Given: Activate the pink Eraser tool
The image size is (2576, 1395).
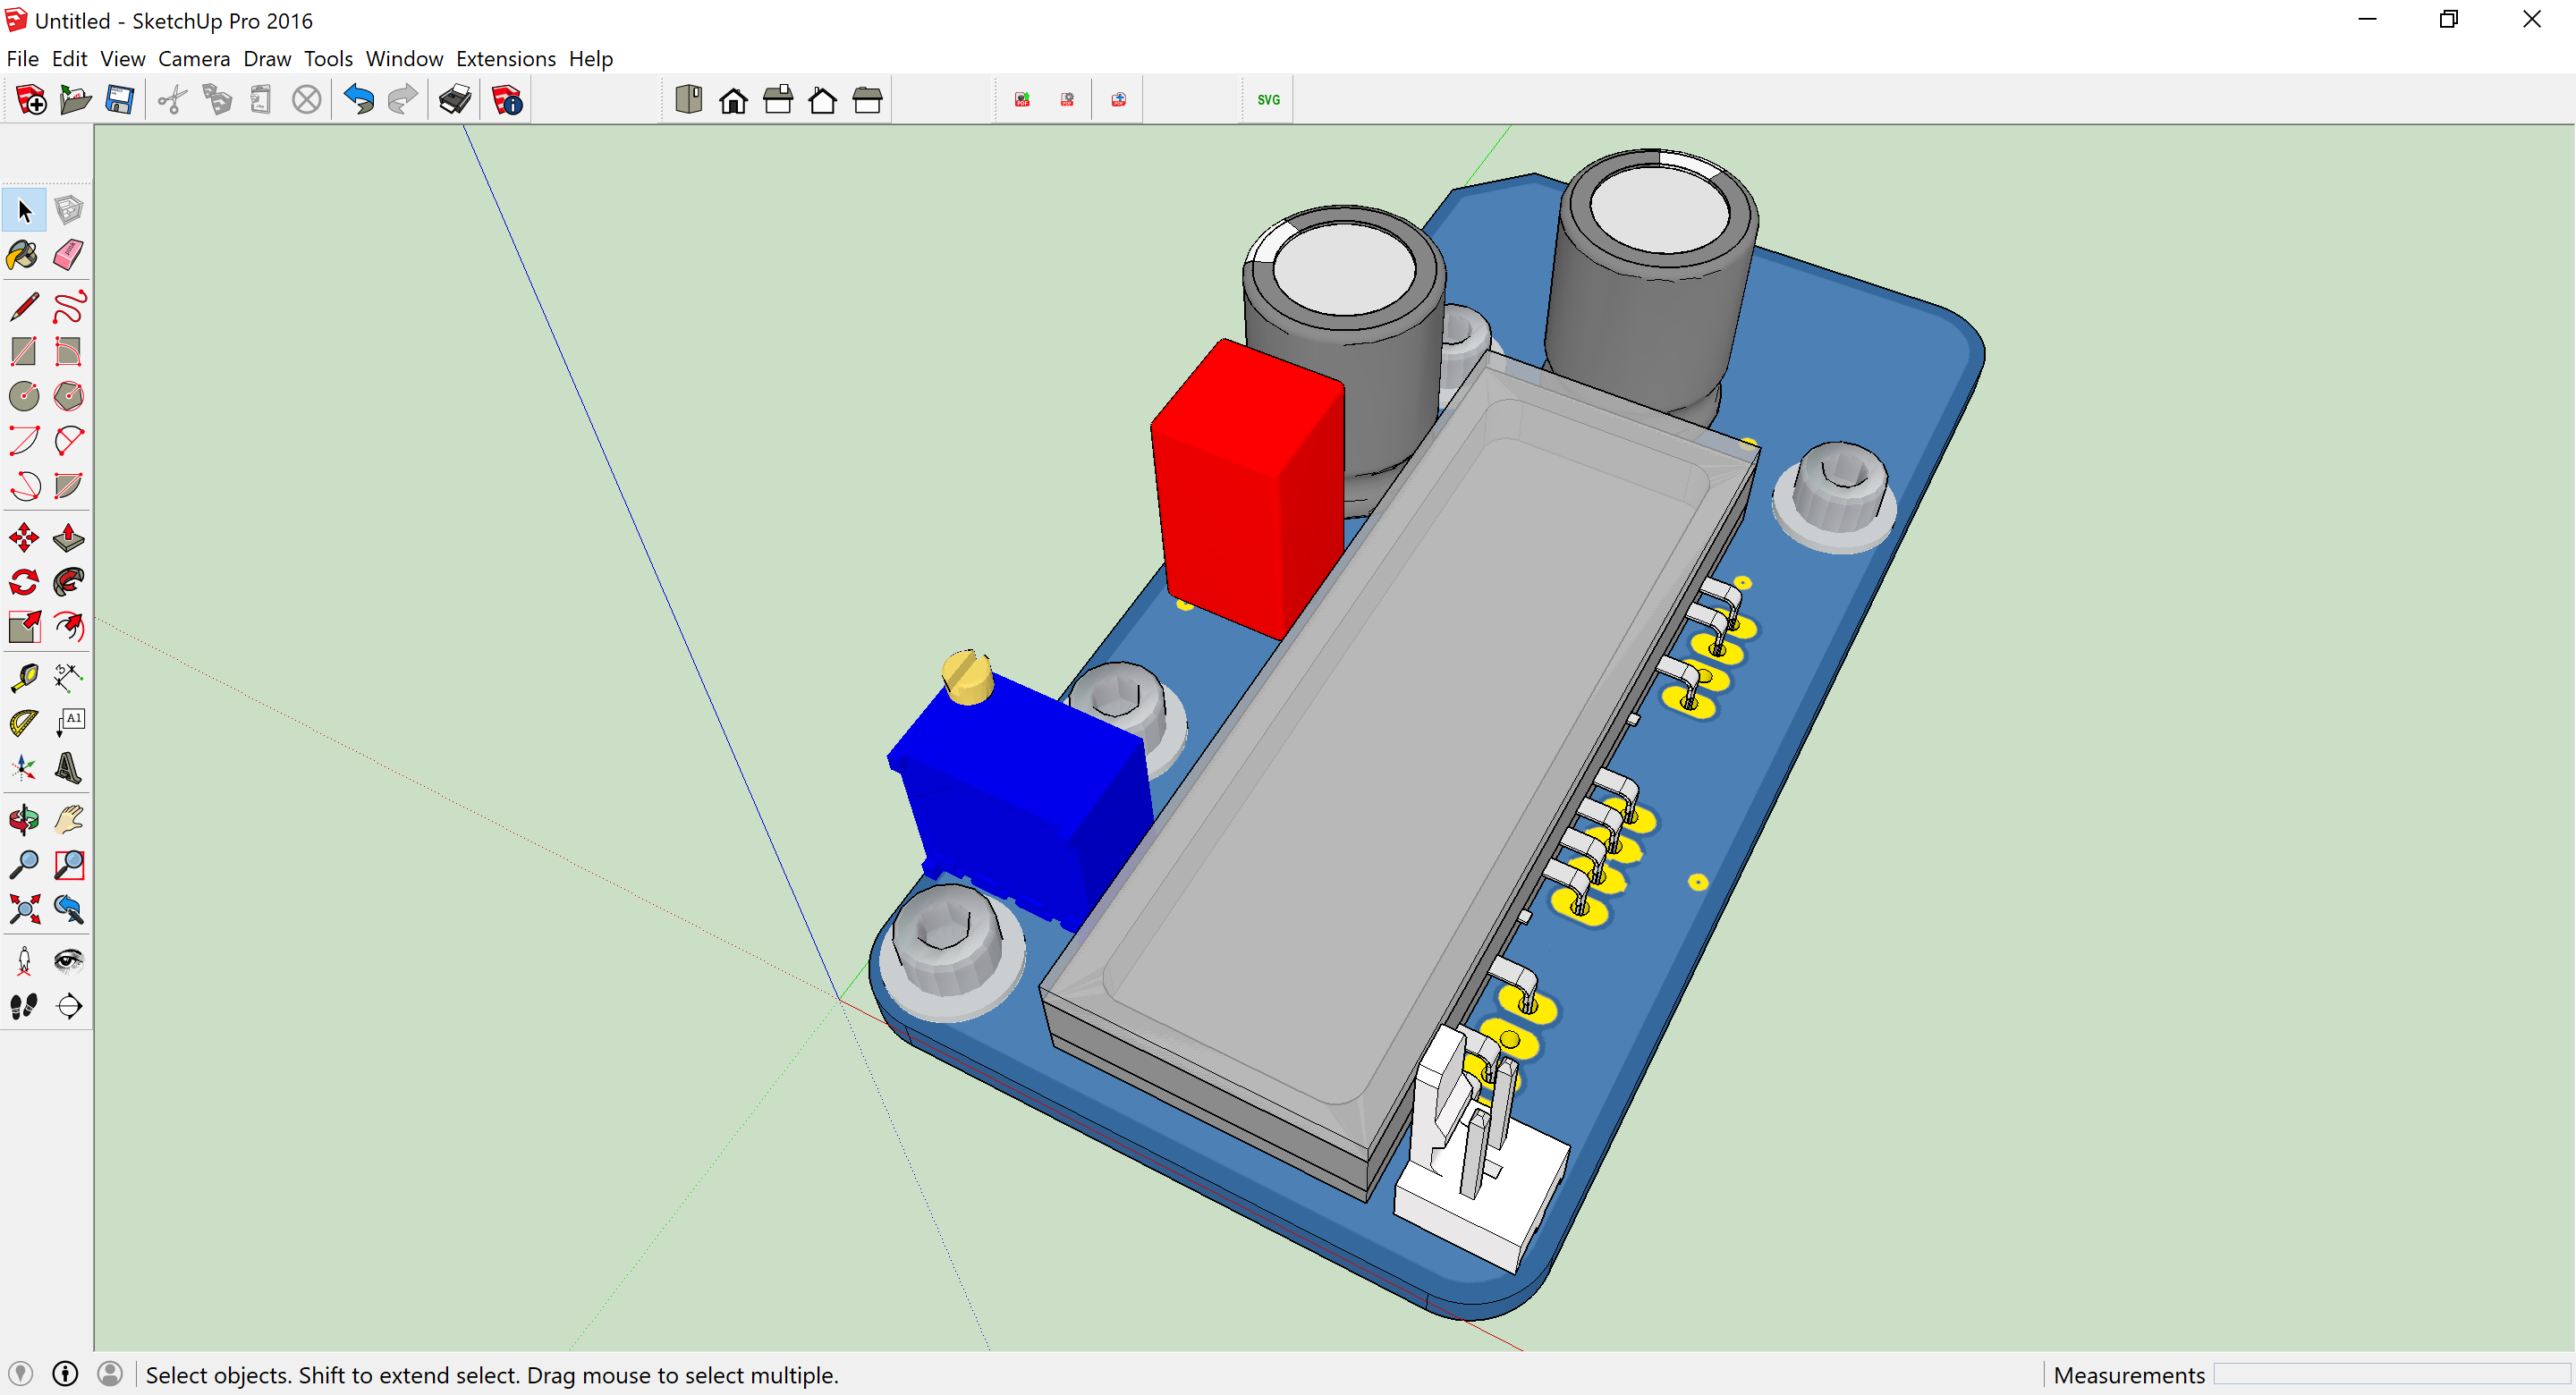Looking at the screenshot, I should point(68,255).
